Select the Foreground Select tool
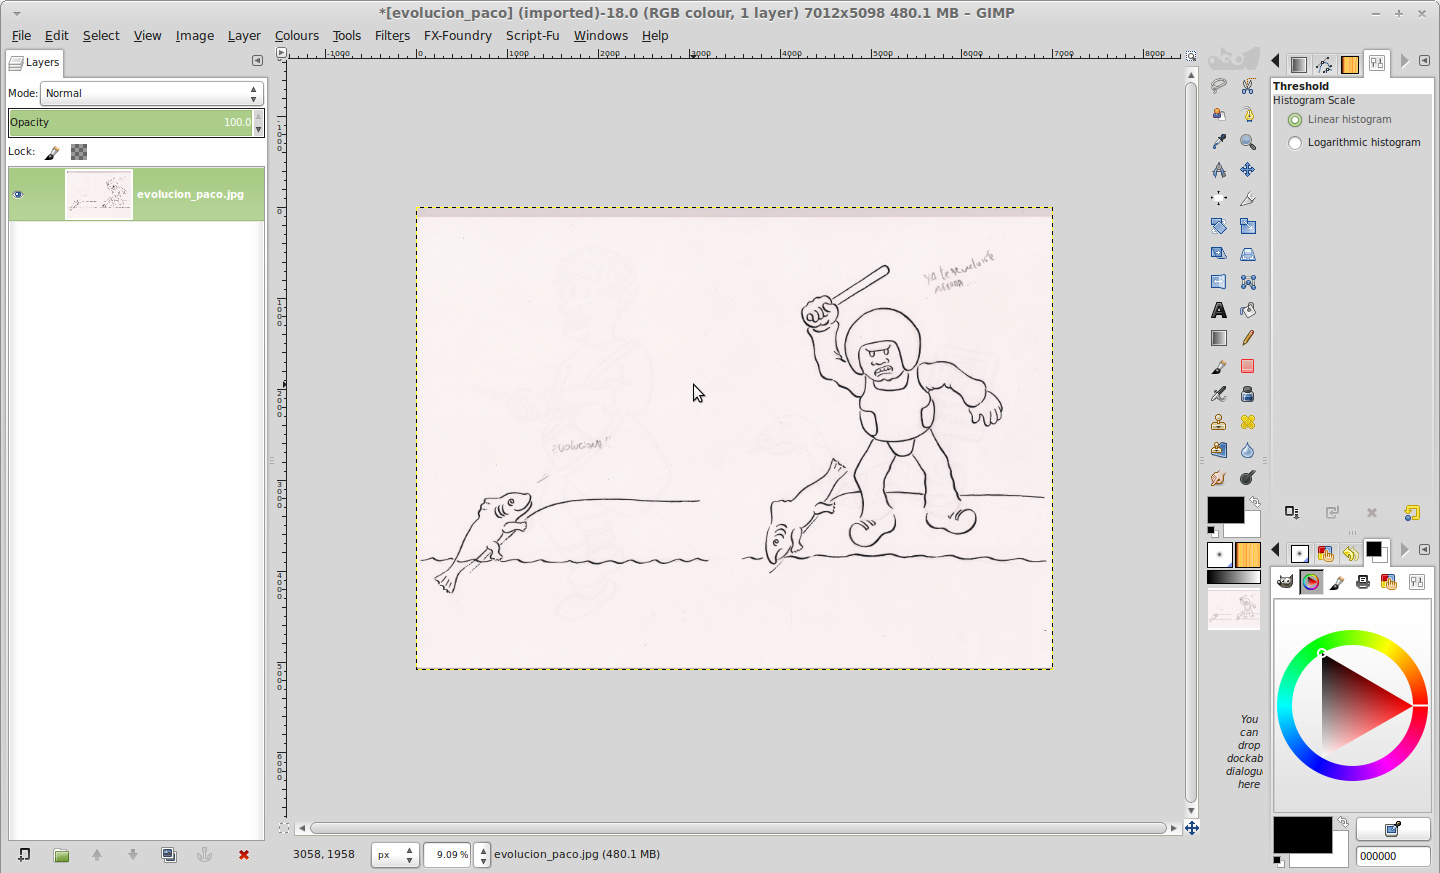 1219,114
